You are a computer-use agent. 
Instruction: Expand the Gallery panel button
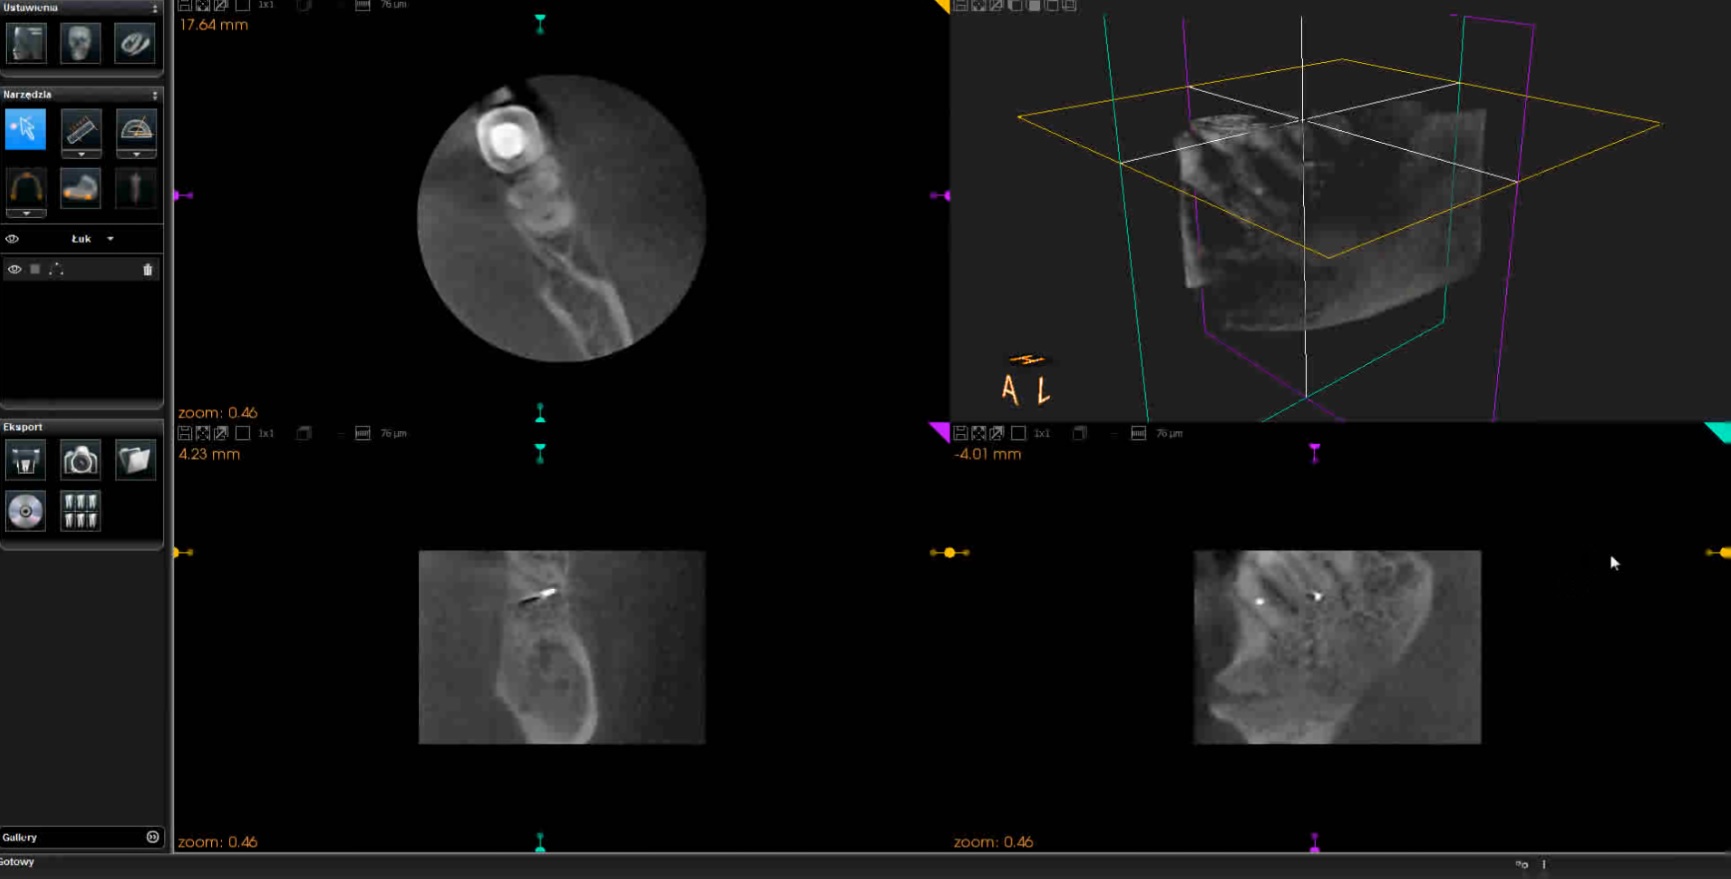(x=153, y=837)
